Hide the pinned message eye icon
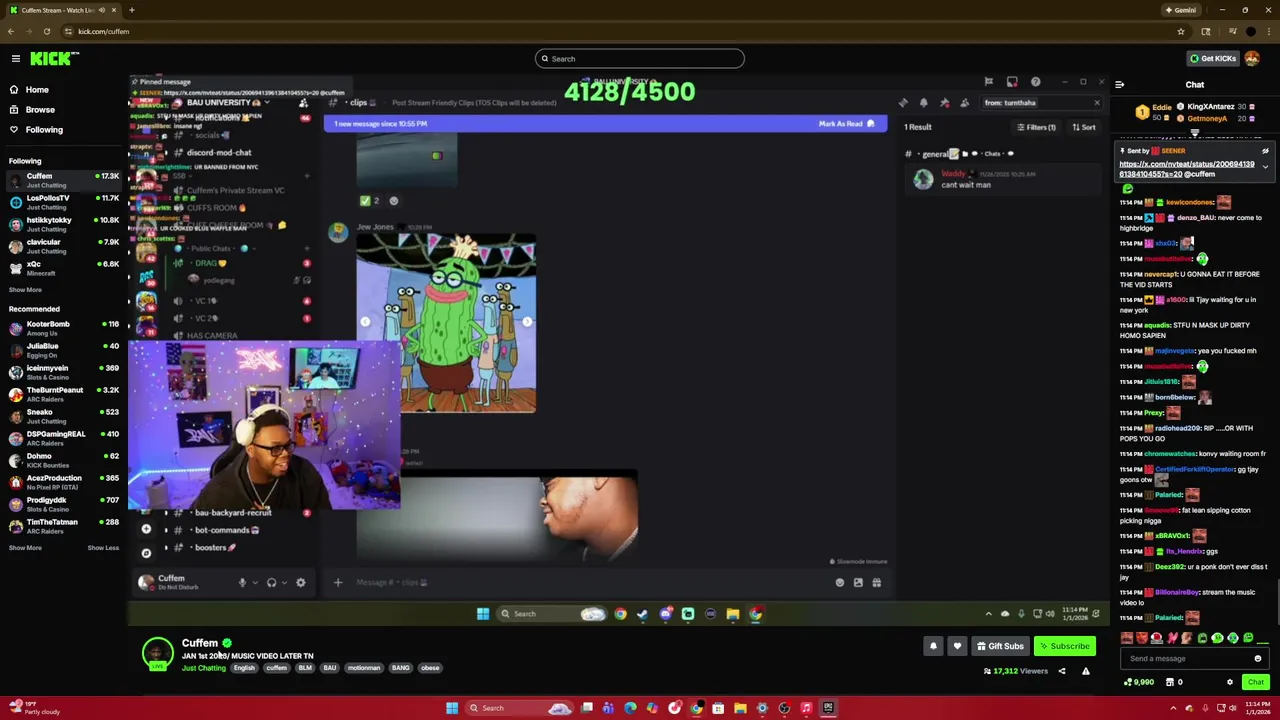The width and height of the screenshot is (1280, 720). tap(1265, 151)
